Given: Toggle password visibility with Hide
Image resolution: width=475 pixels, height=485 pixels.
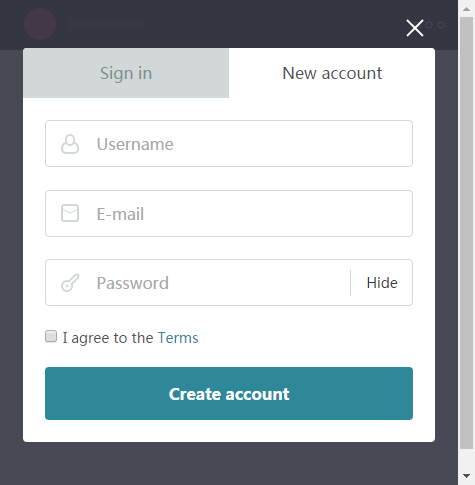Looking at the screenshot, I should (382, 283).
